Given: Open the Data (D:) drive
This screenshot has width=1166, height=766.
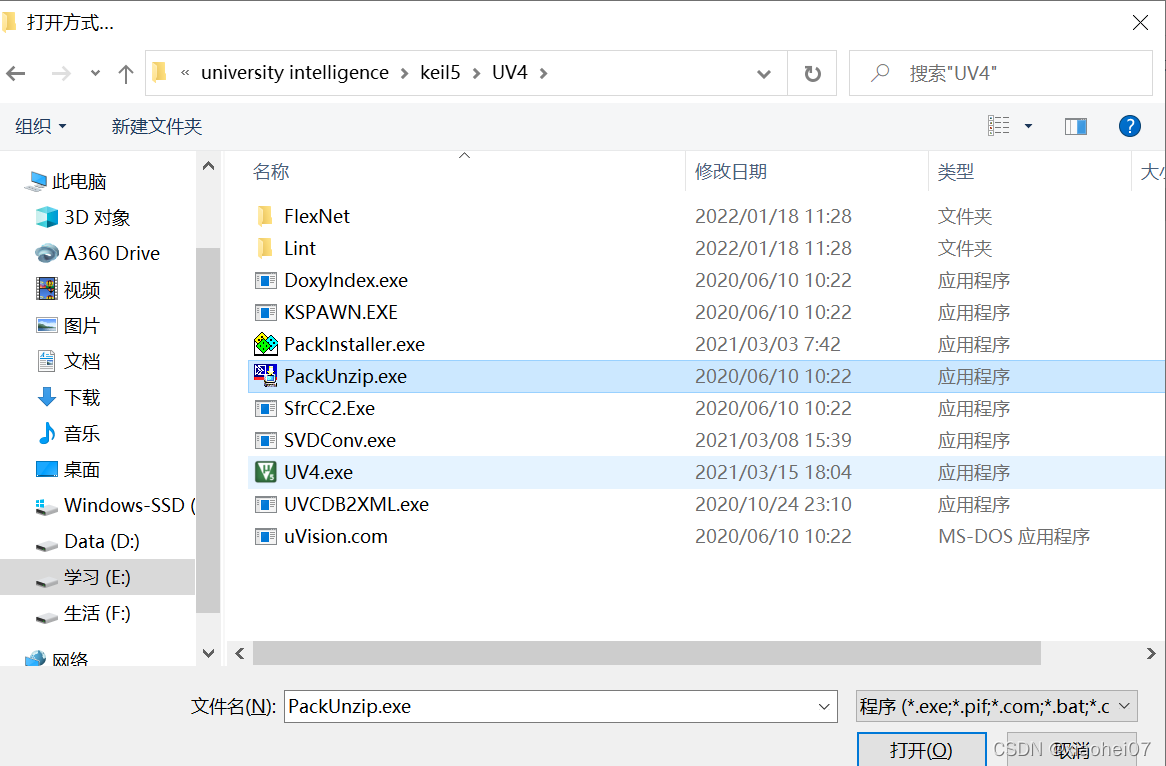Looking at the screenshot, I should point(87,541).
